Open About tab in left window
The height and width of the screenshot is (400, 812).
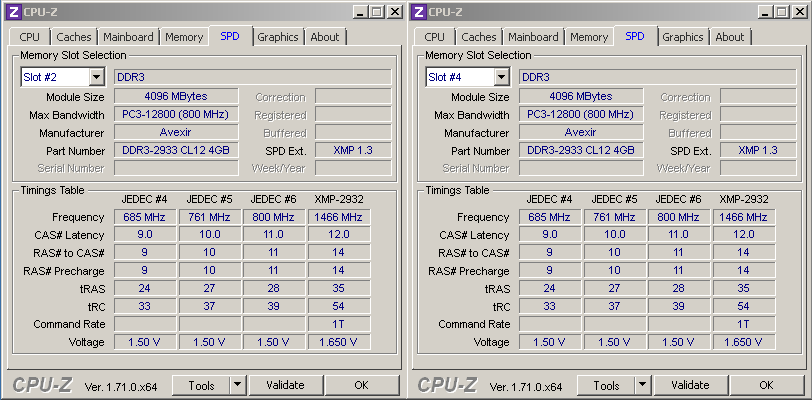pyautogui.click(x=325, y=37)
